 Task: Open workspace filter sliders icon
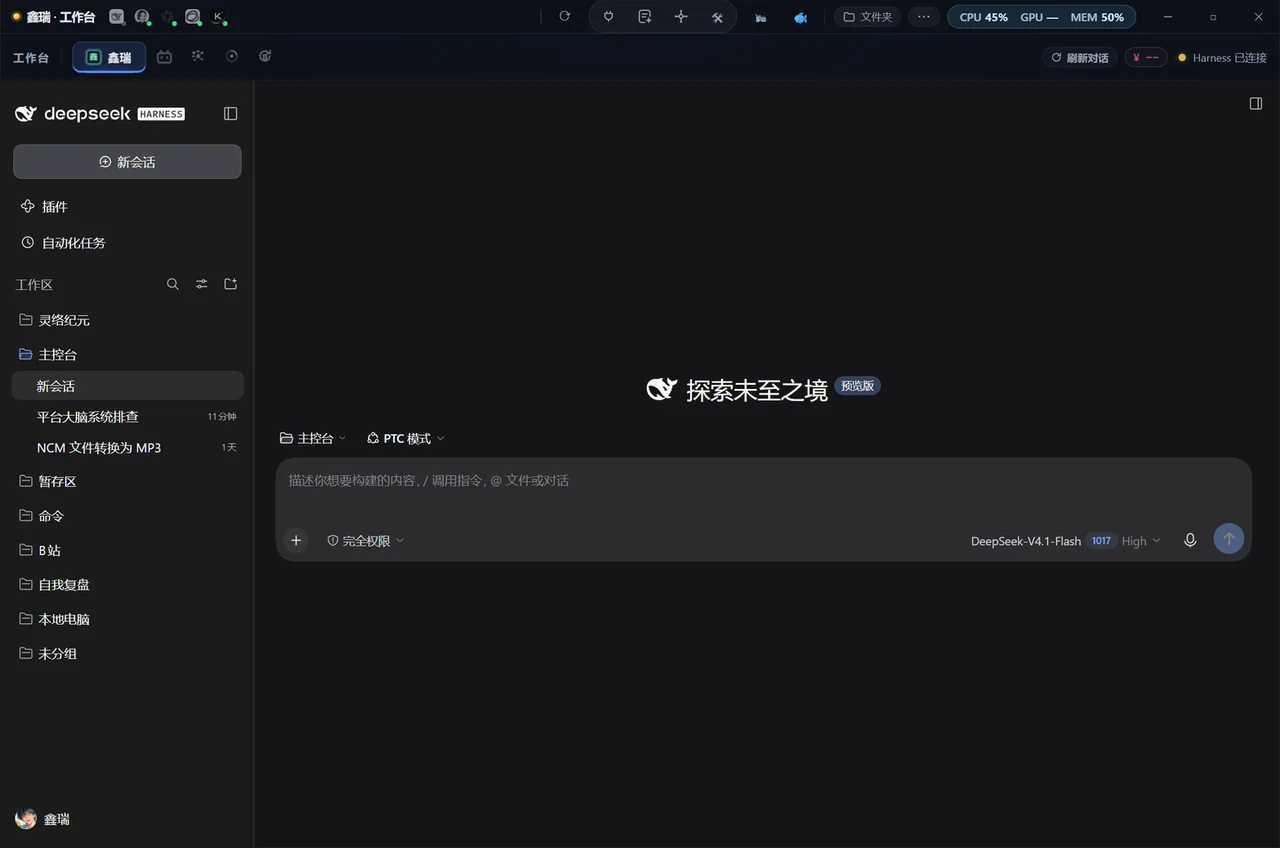(202, 285)
